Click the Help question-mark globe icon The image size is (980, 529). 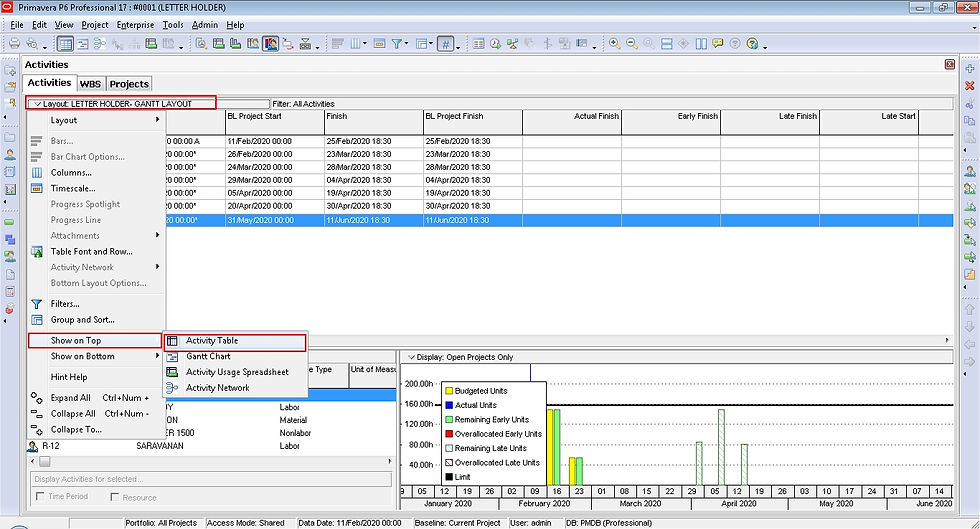(752, 44)
